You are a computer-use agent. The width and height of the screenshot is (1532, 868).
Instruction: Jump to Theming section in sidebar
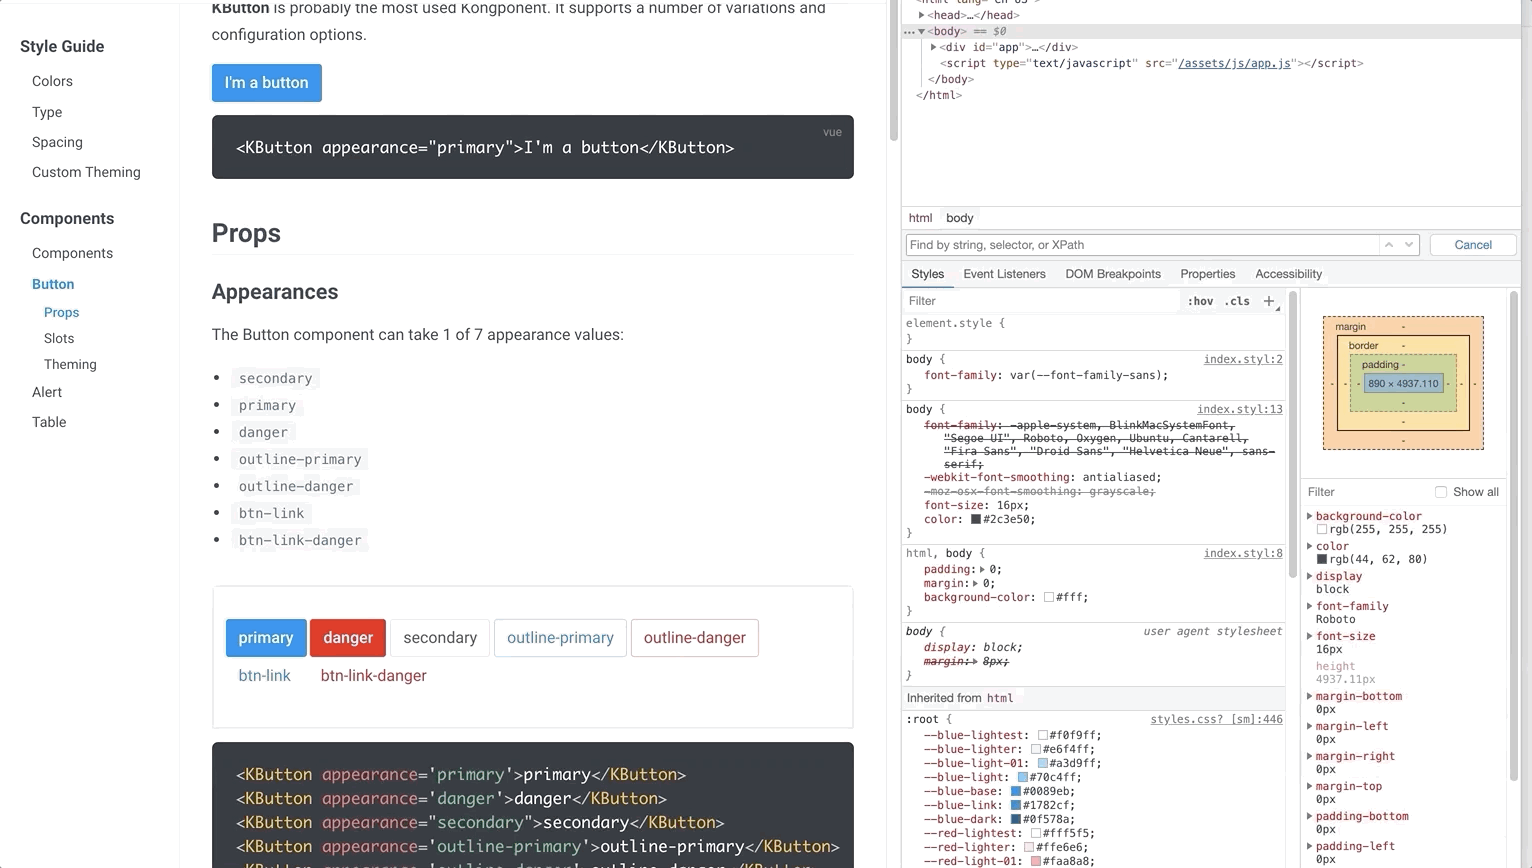tap(70, 364)
